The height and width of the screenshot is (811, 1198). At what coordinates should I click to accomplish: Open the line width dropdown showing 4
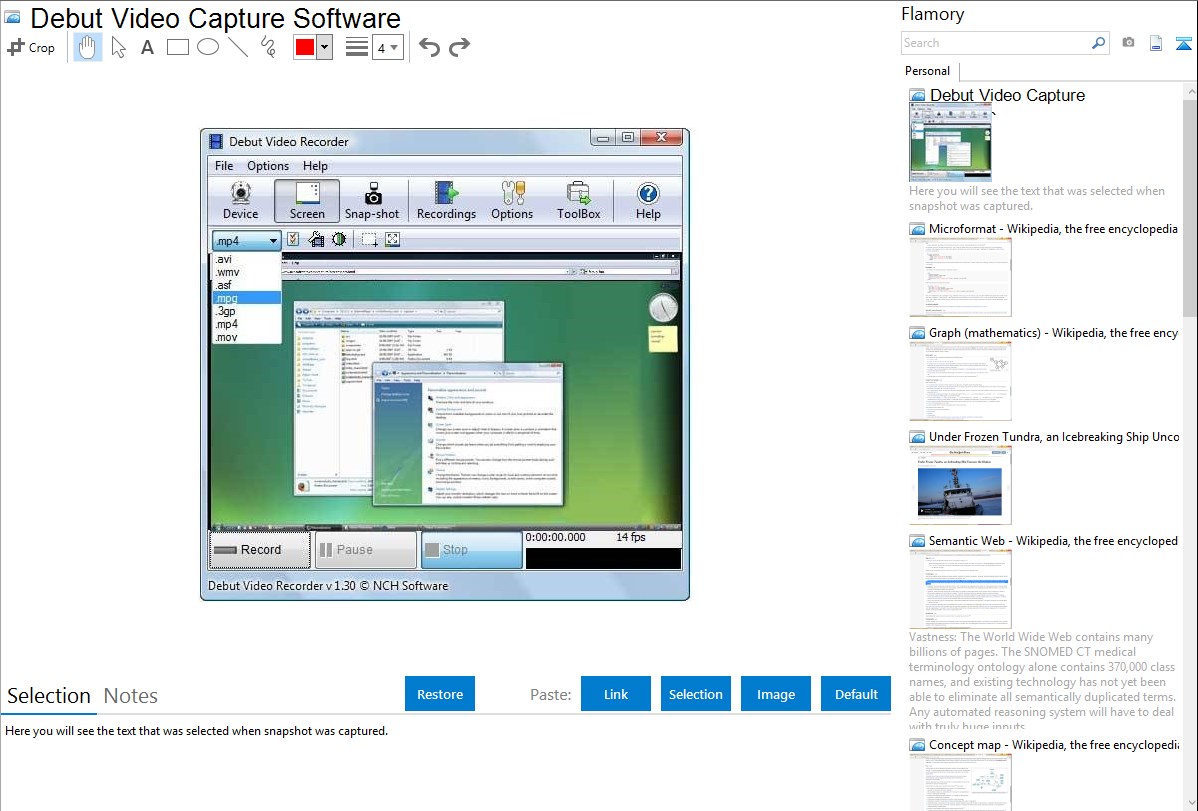387,48
